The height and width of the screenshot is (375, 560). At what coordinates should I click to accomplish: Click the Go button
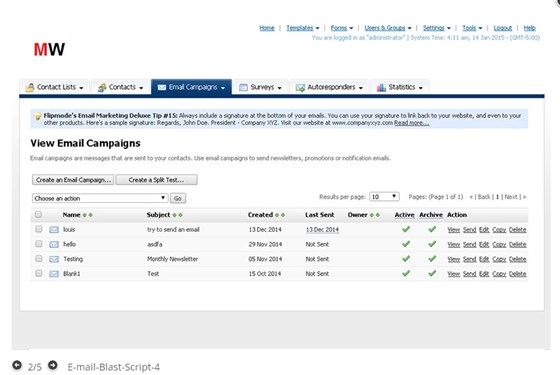[x=178, y=199]
